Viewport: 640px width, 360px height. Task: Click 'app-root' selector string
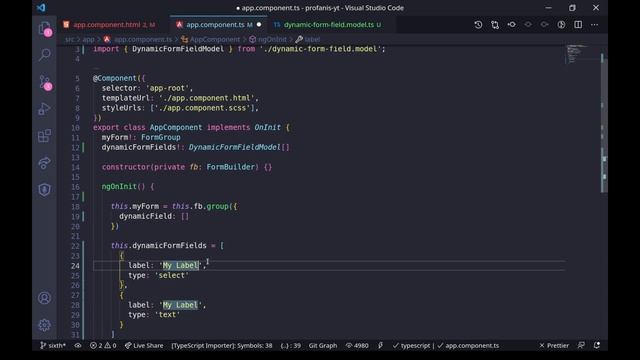(x=167, y=88)
